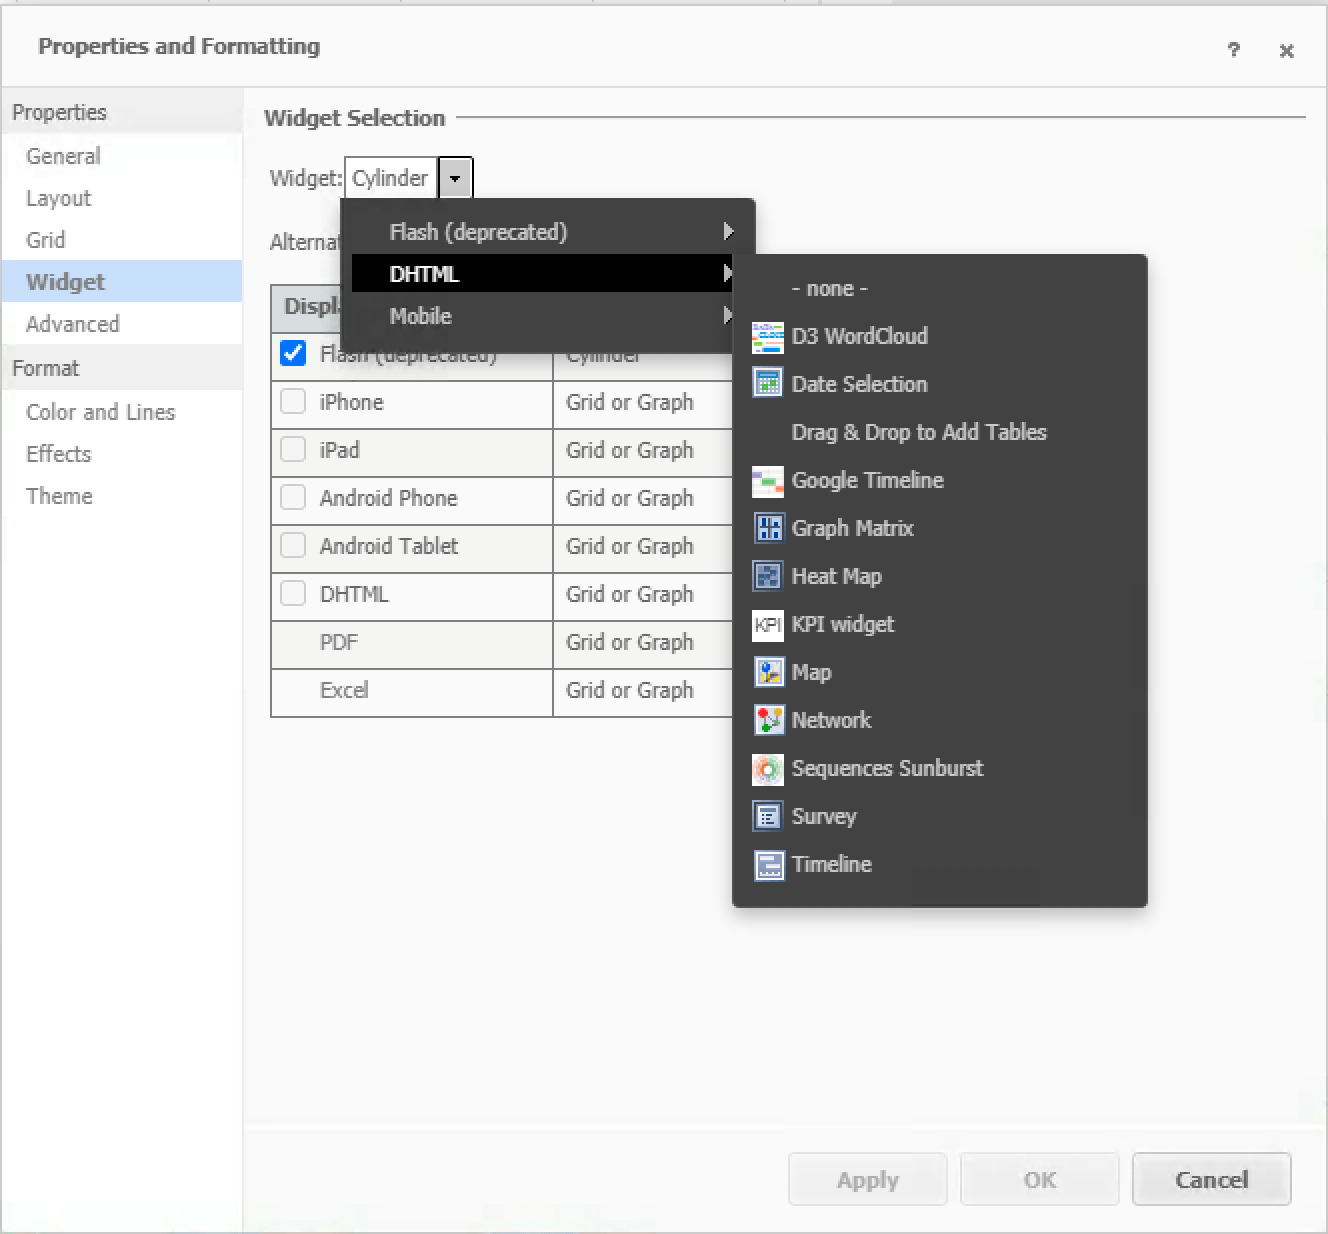The width and height of the screenshot is (1328, 1234).
Task: Choose the Date Selection calendar icon
Action: [x=767, y=384]
